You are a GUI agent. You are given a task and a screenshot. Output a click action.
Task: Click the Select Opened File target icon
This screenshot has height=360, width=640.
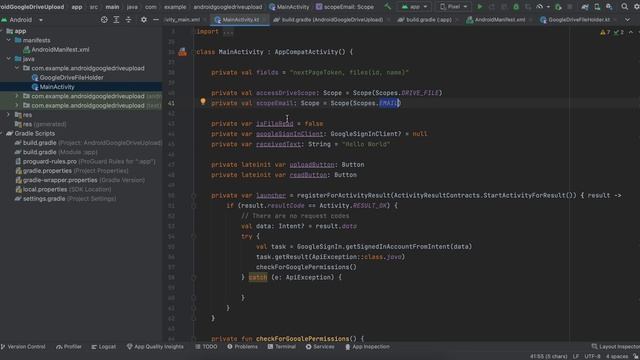pos(104,20)
